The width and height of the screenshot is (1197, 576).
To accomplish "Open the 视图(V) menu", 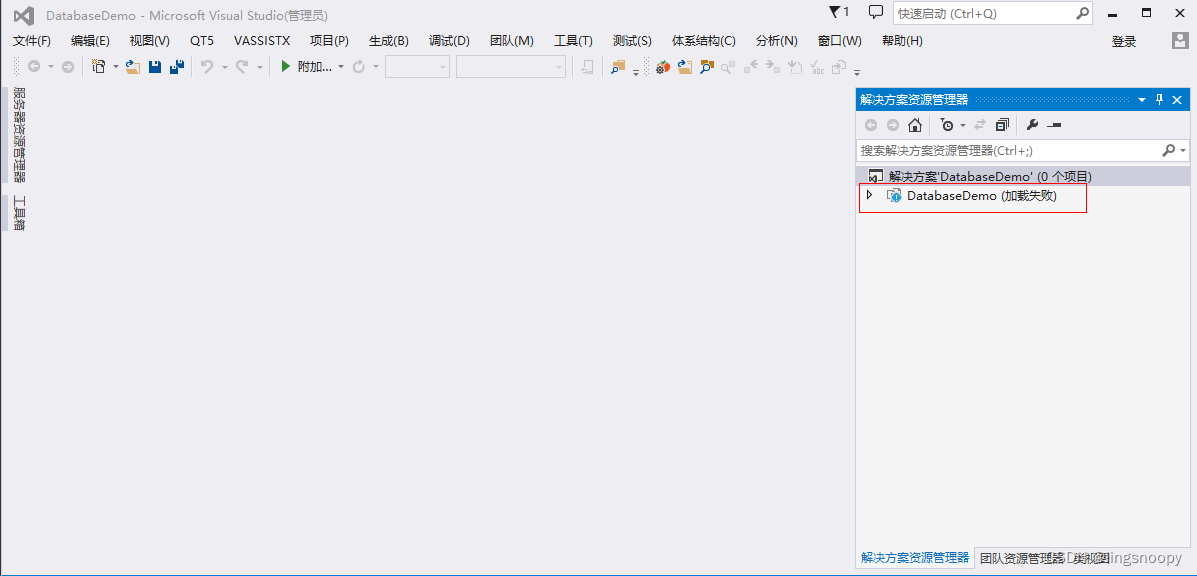I will point(150,41).
